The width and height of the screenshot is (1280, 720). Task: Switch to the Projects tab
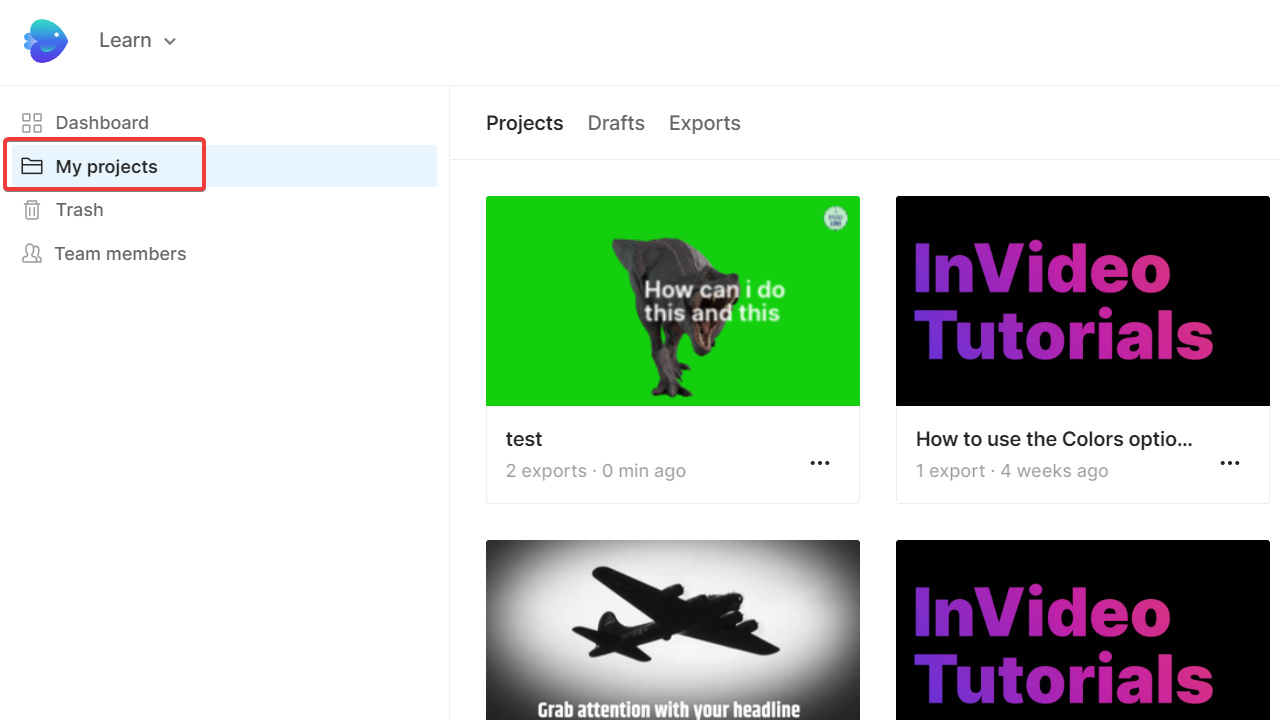click(x=525, y=123)
